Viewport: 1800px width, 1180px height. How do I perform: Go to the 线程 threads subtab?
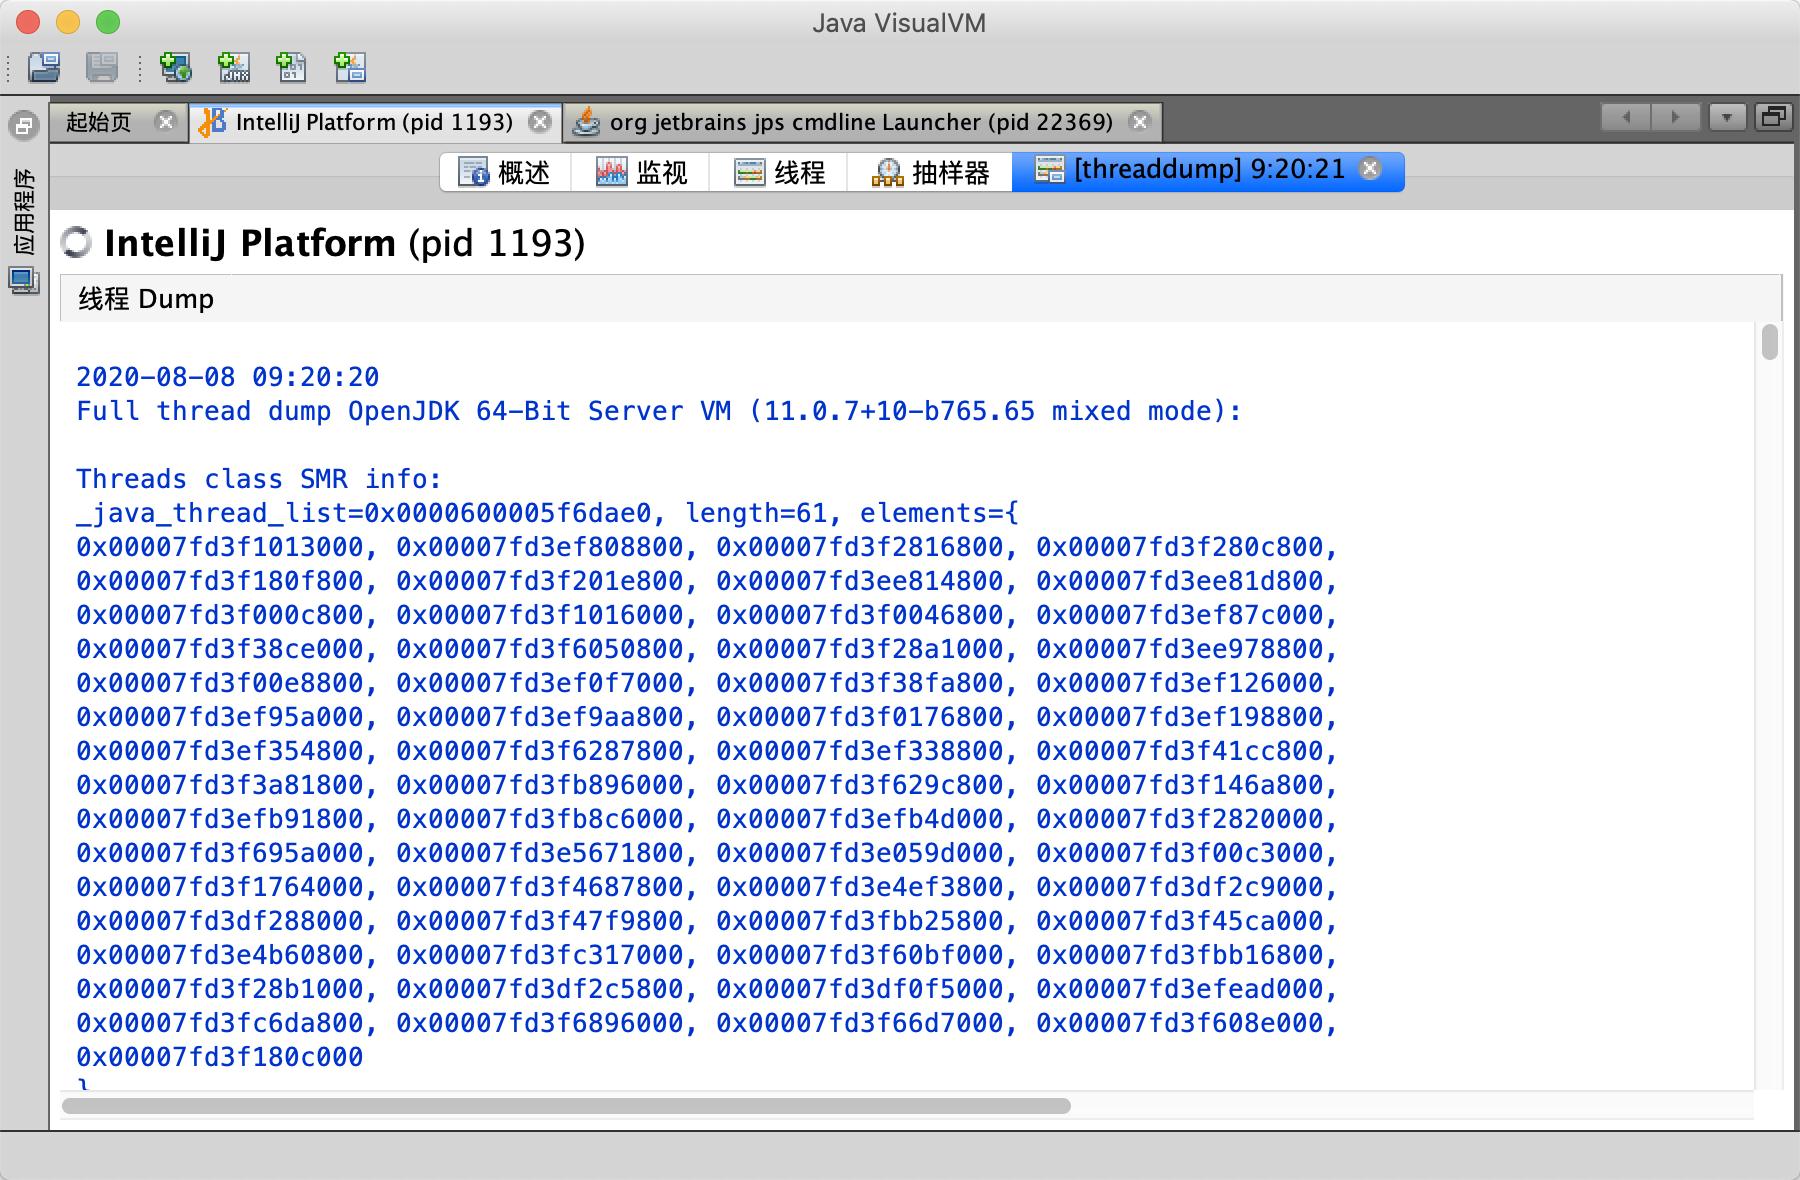tap(779, 172)
